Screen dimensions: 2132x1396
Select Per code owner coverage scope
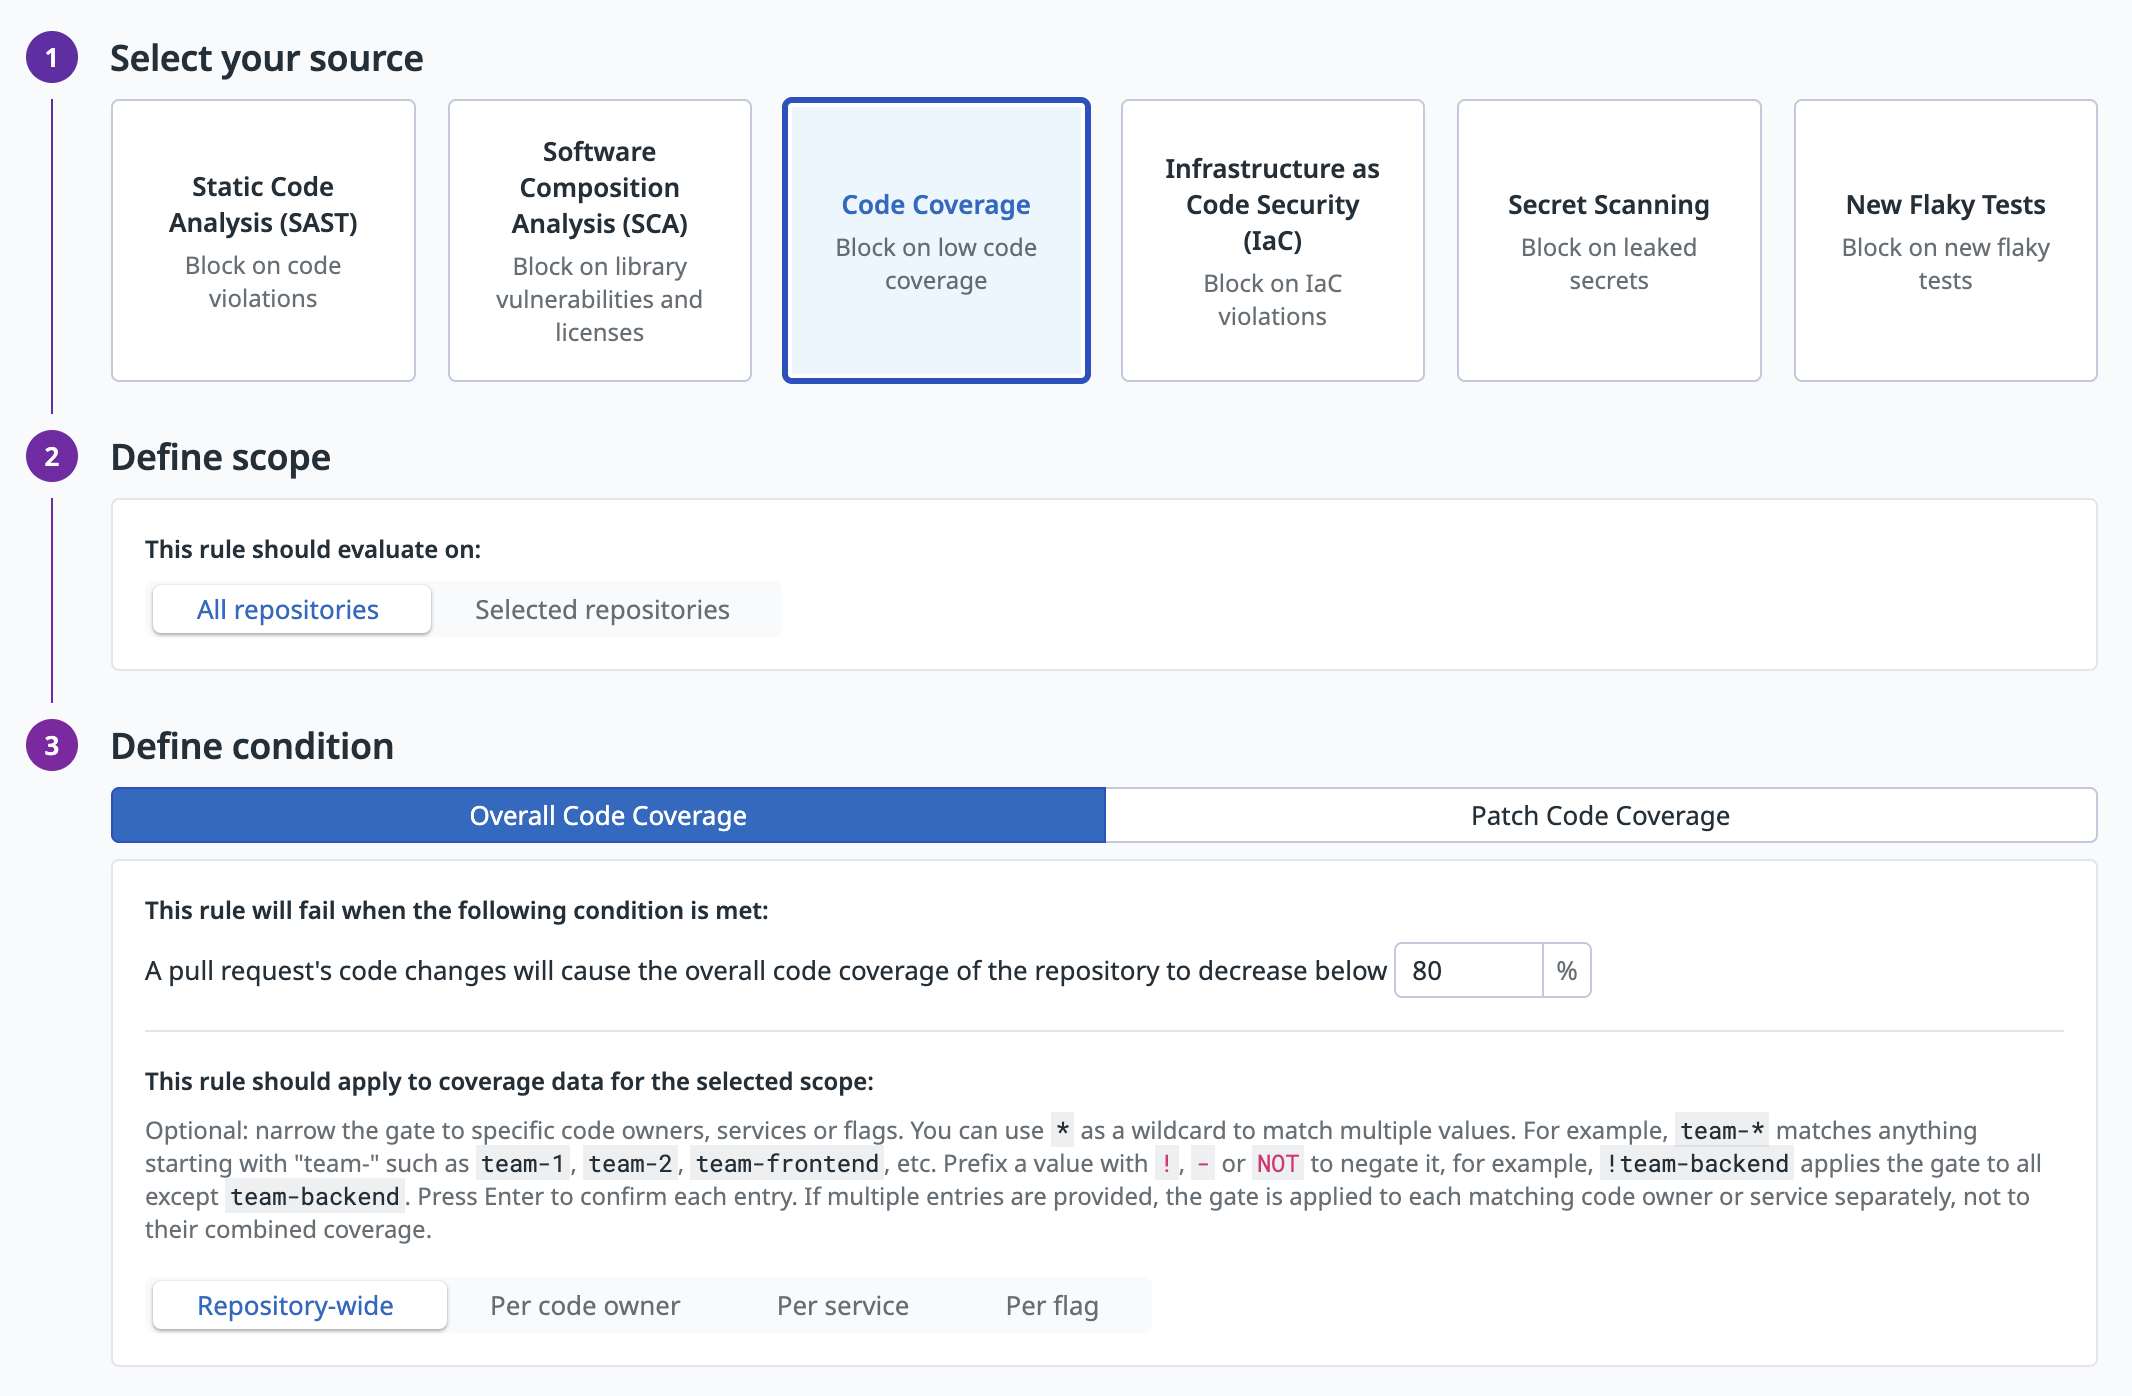(585, 1305)
